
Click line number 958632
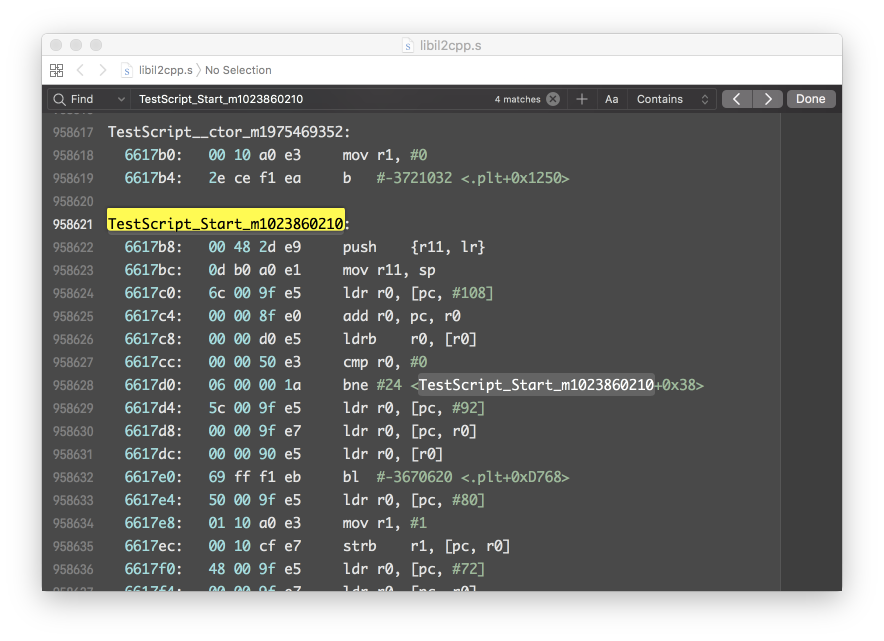tap(73, 478)
